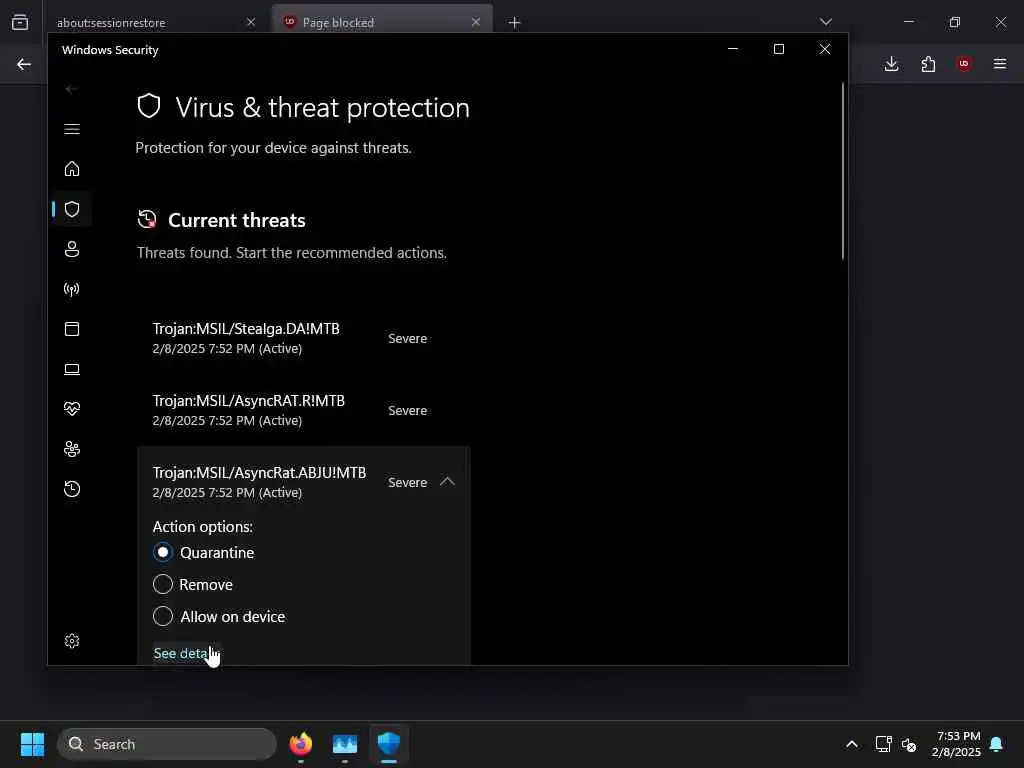The image size is (1024, 768).
Task: Open the Windows Security navigation hamburger menu
Action: tap(72, 129)
